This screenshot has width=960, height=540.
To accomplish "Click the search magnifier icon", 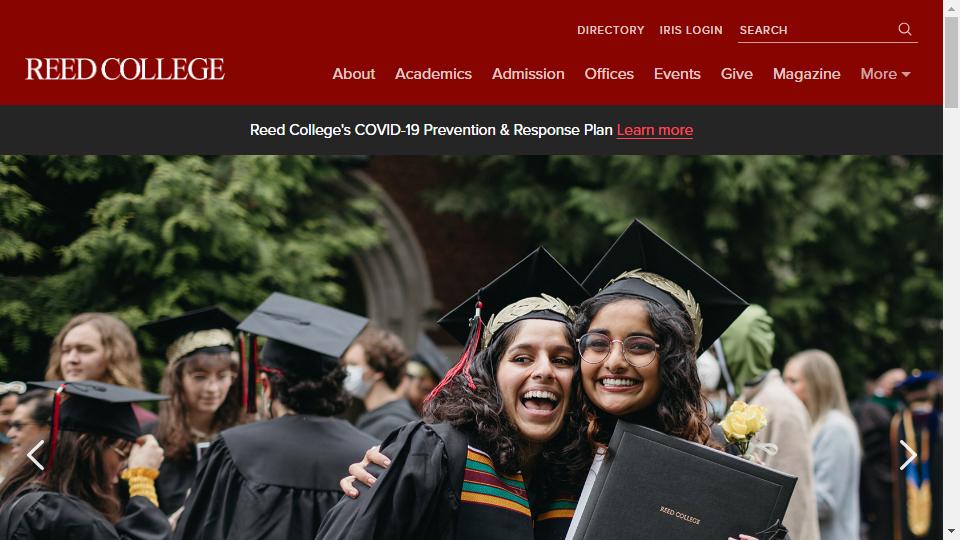I will click(905, 29).
